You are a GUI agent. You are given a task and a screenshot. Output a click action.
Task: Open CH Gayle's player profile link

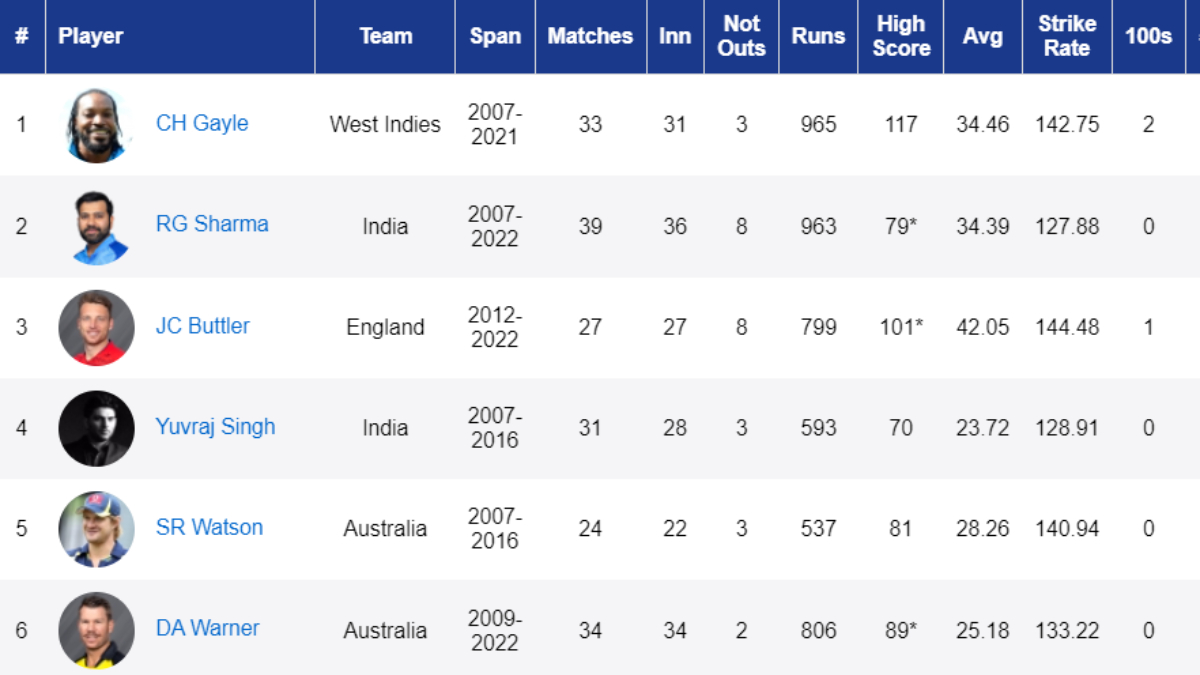202,123
